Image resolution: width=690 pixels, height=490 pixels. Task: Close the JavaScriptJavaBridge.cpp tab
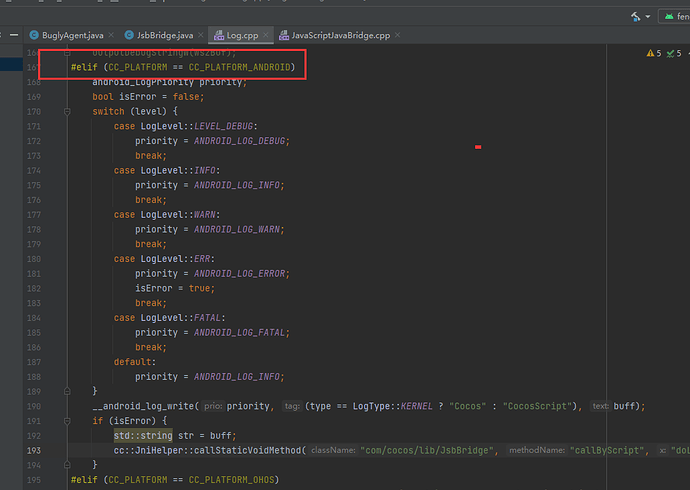pyautogui.click(x=397, y=35)
